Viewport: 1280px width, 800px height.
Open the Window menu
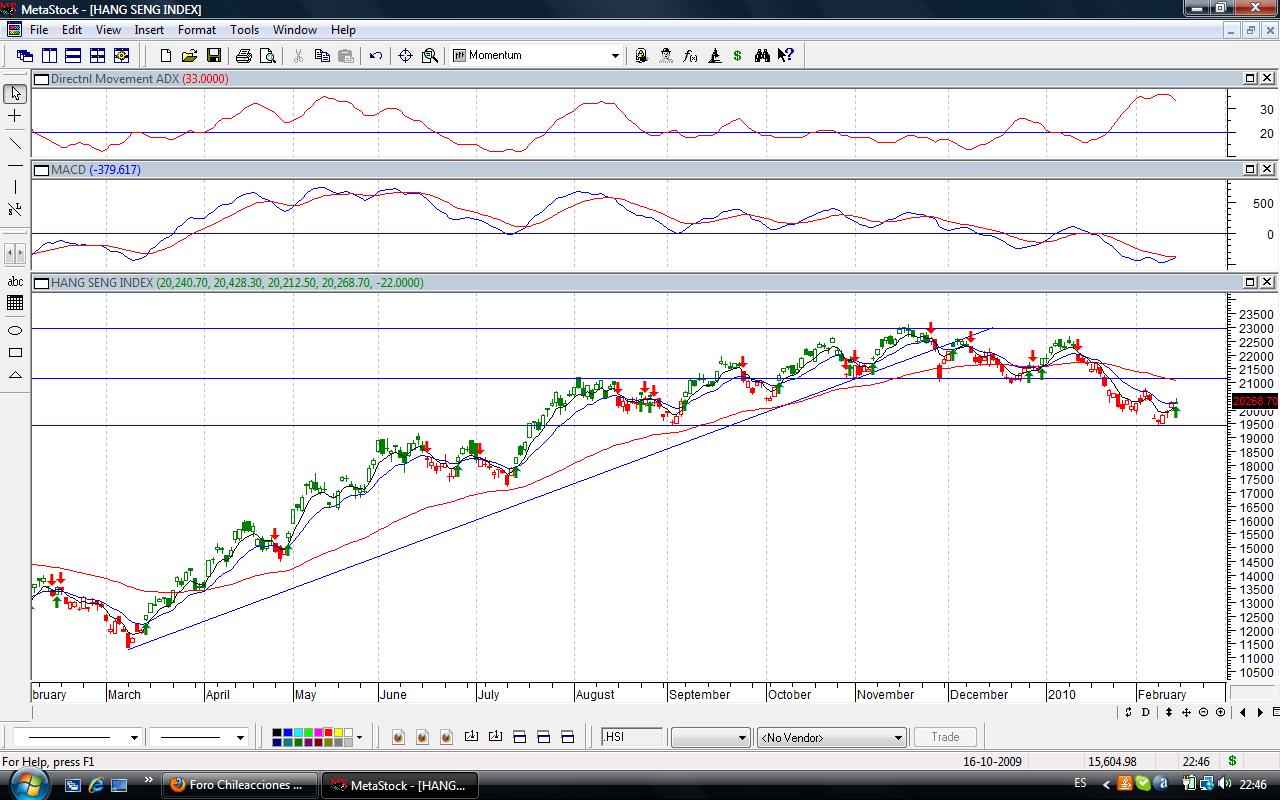[x=295, y=30]
